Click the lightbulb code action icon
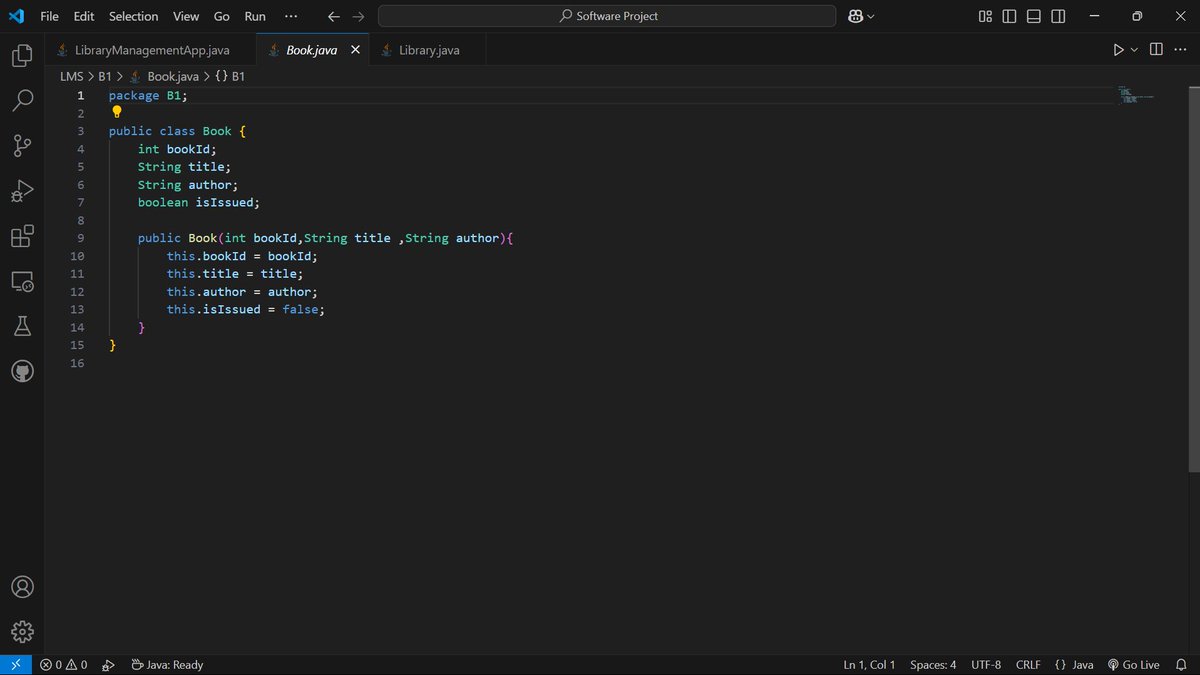This screenshot has width=1200, height=675. (x=116, y=112)
